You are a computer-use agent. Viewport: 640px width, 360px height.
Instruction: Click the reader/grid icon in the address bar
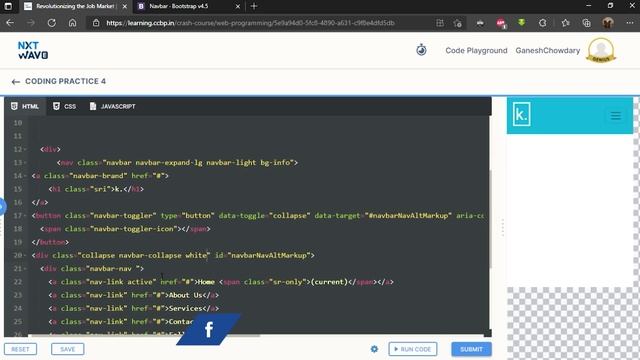(440, 23)
